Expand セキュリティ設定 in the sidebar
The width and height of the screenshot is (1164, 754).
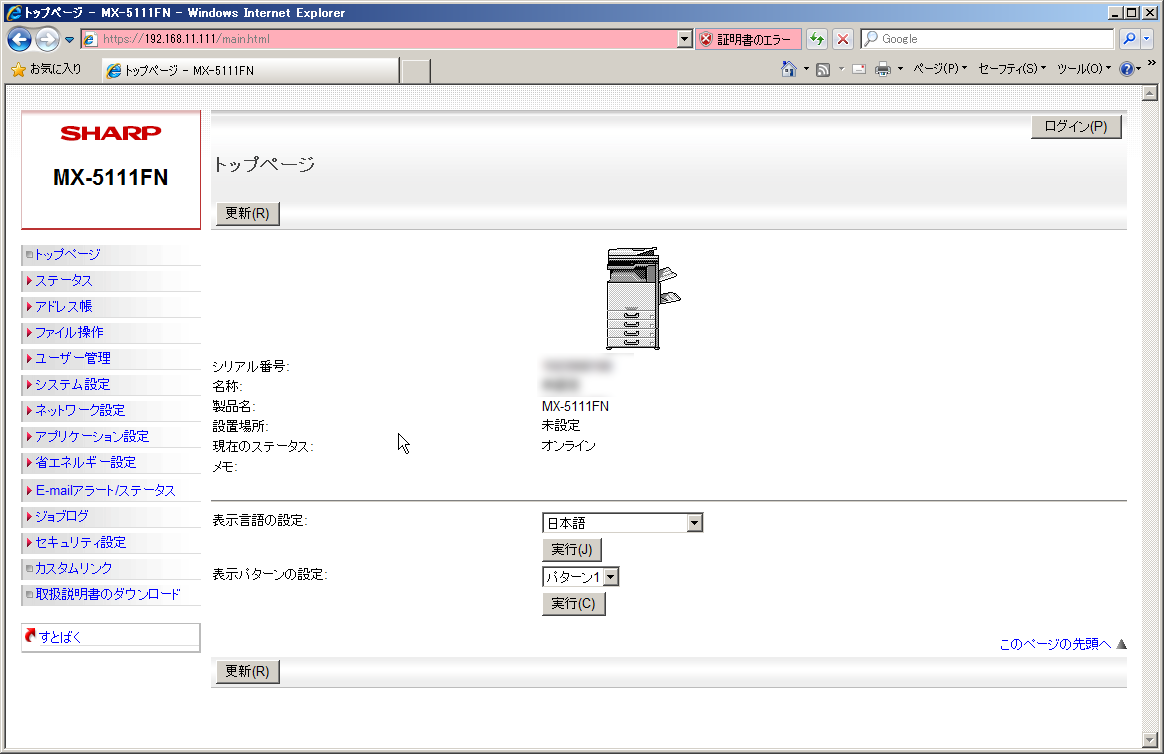pyautogui.click(x=81, y=542)
